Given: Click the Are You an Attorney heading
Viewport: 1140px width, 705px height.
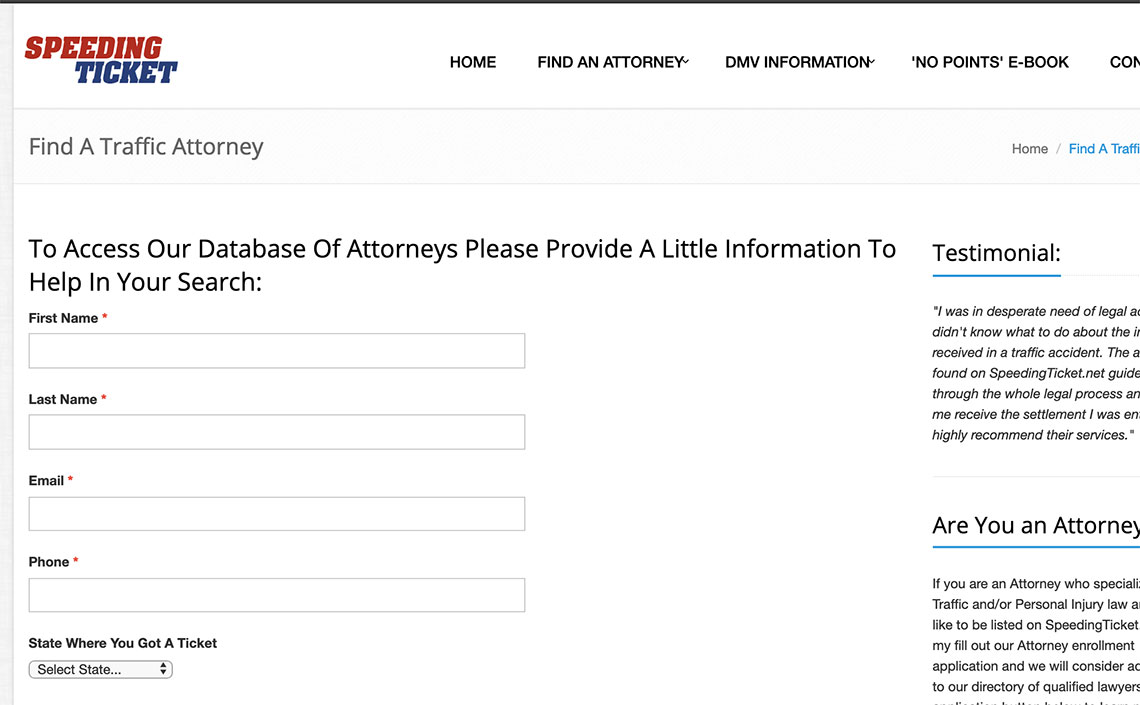Looking at the screenshot, I should pos(1036,525).
